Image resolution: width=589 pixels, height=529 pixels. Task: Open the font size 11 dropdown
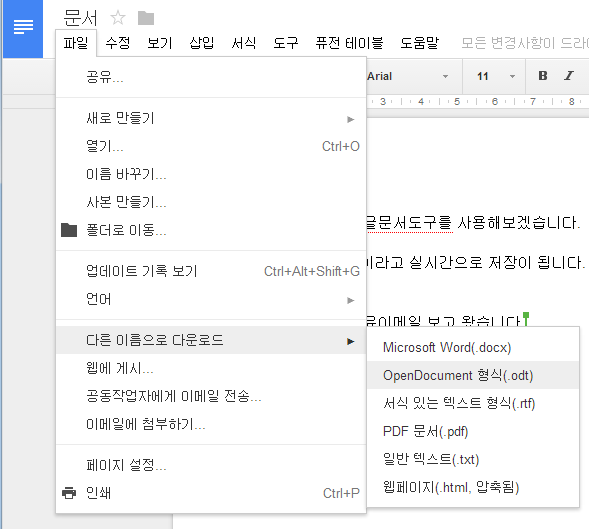tap(495, 76)
